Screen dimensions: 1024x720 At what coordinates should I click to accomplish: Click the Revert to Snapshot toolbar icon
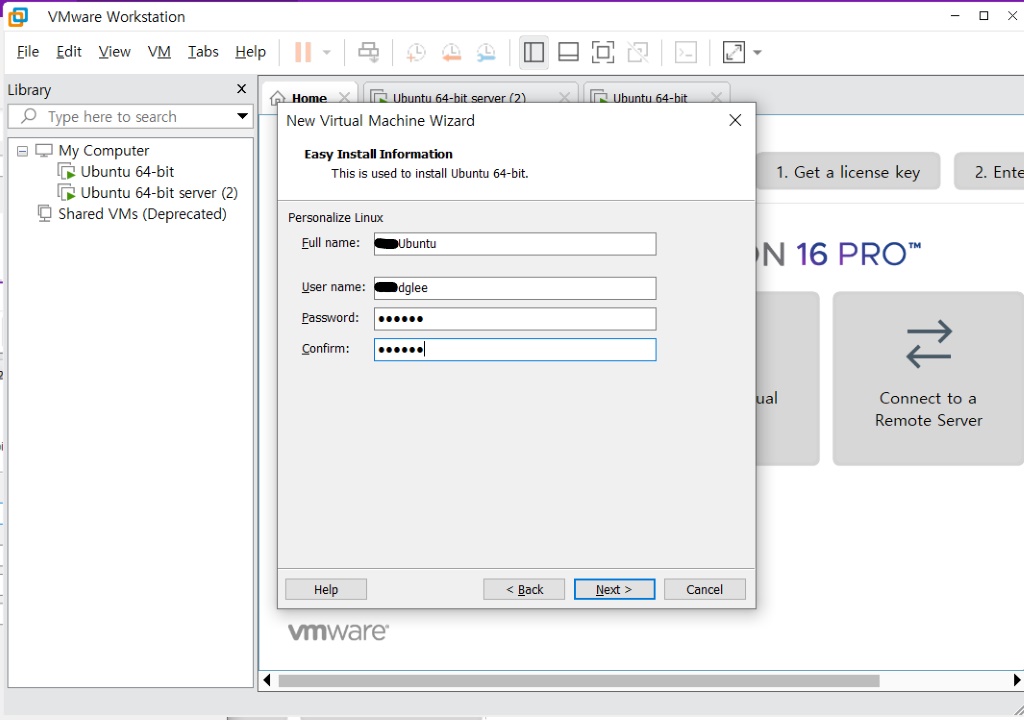point(451,52)
